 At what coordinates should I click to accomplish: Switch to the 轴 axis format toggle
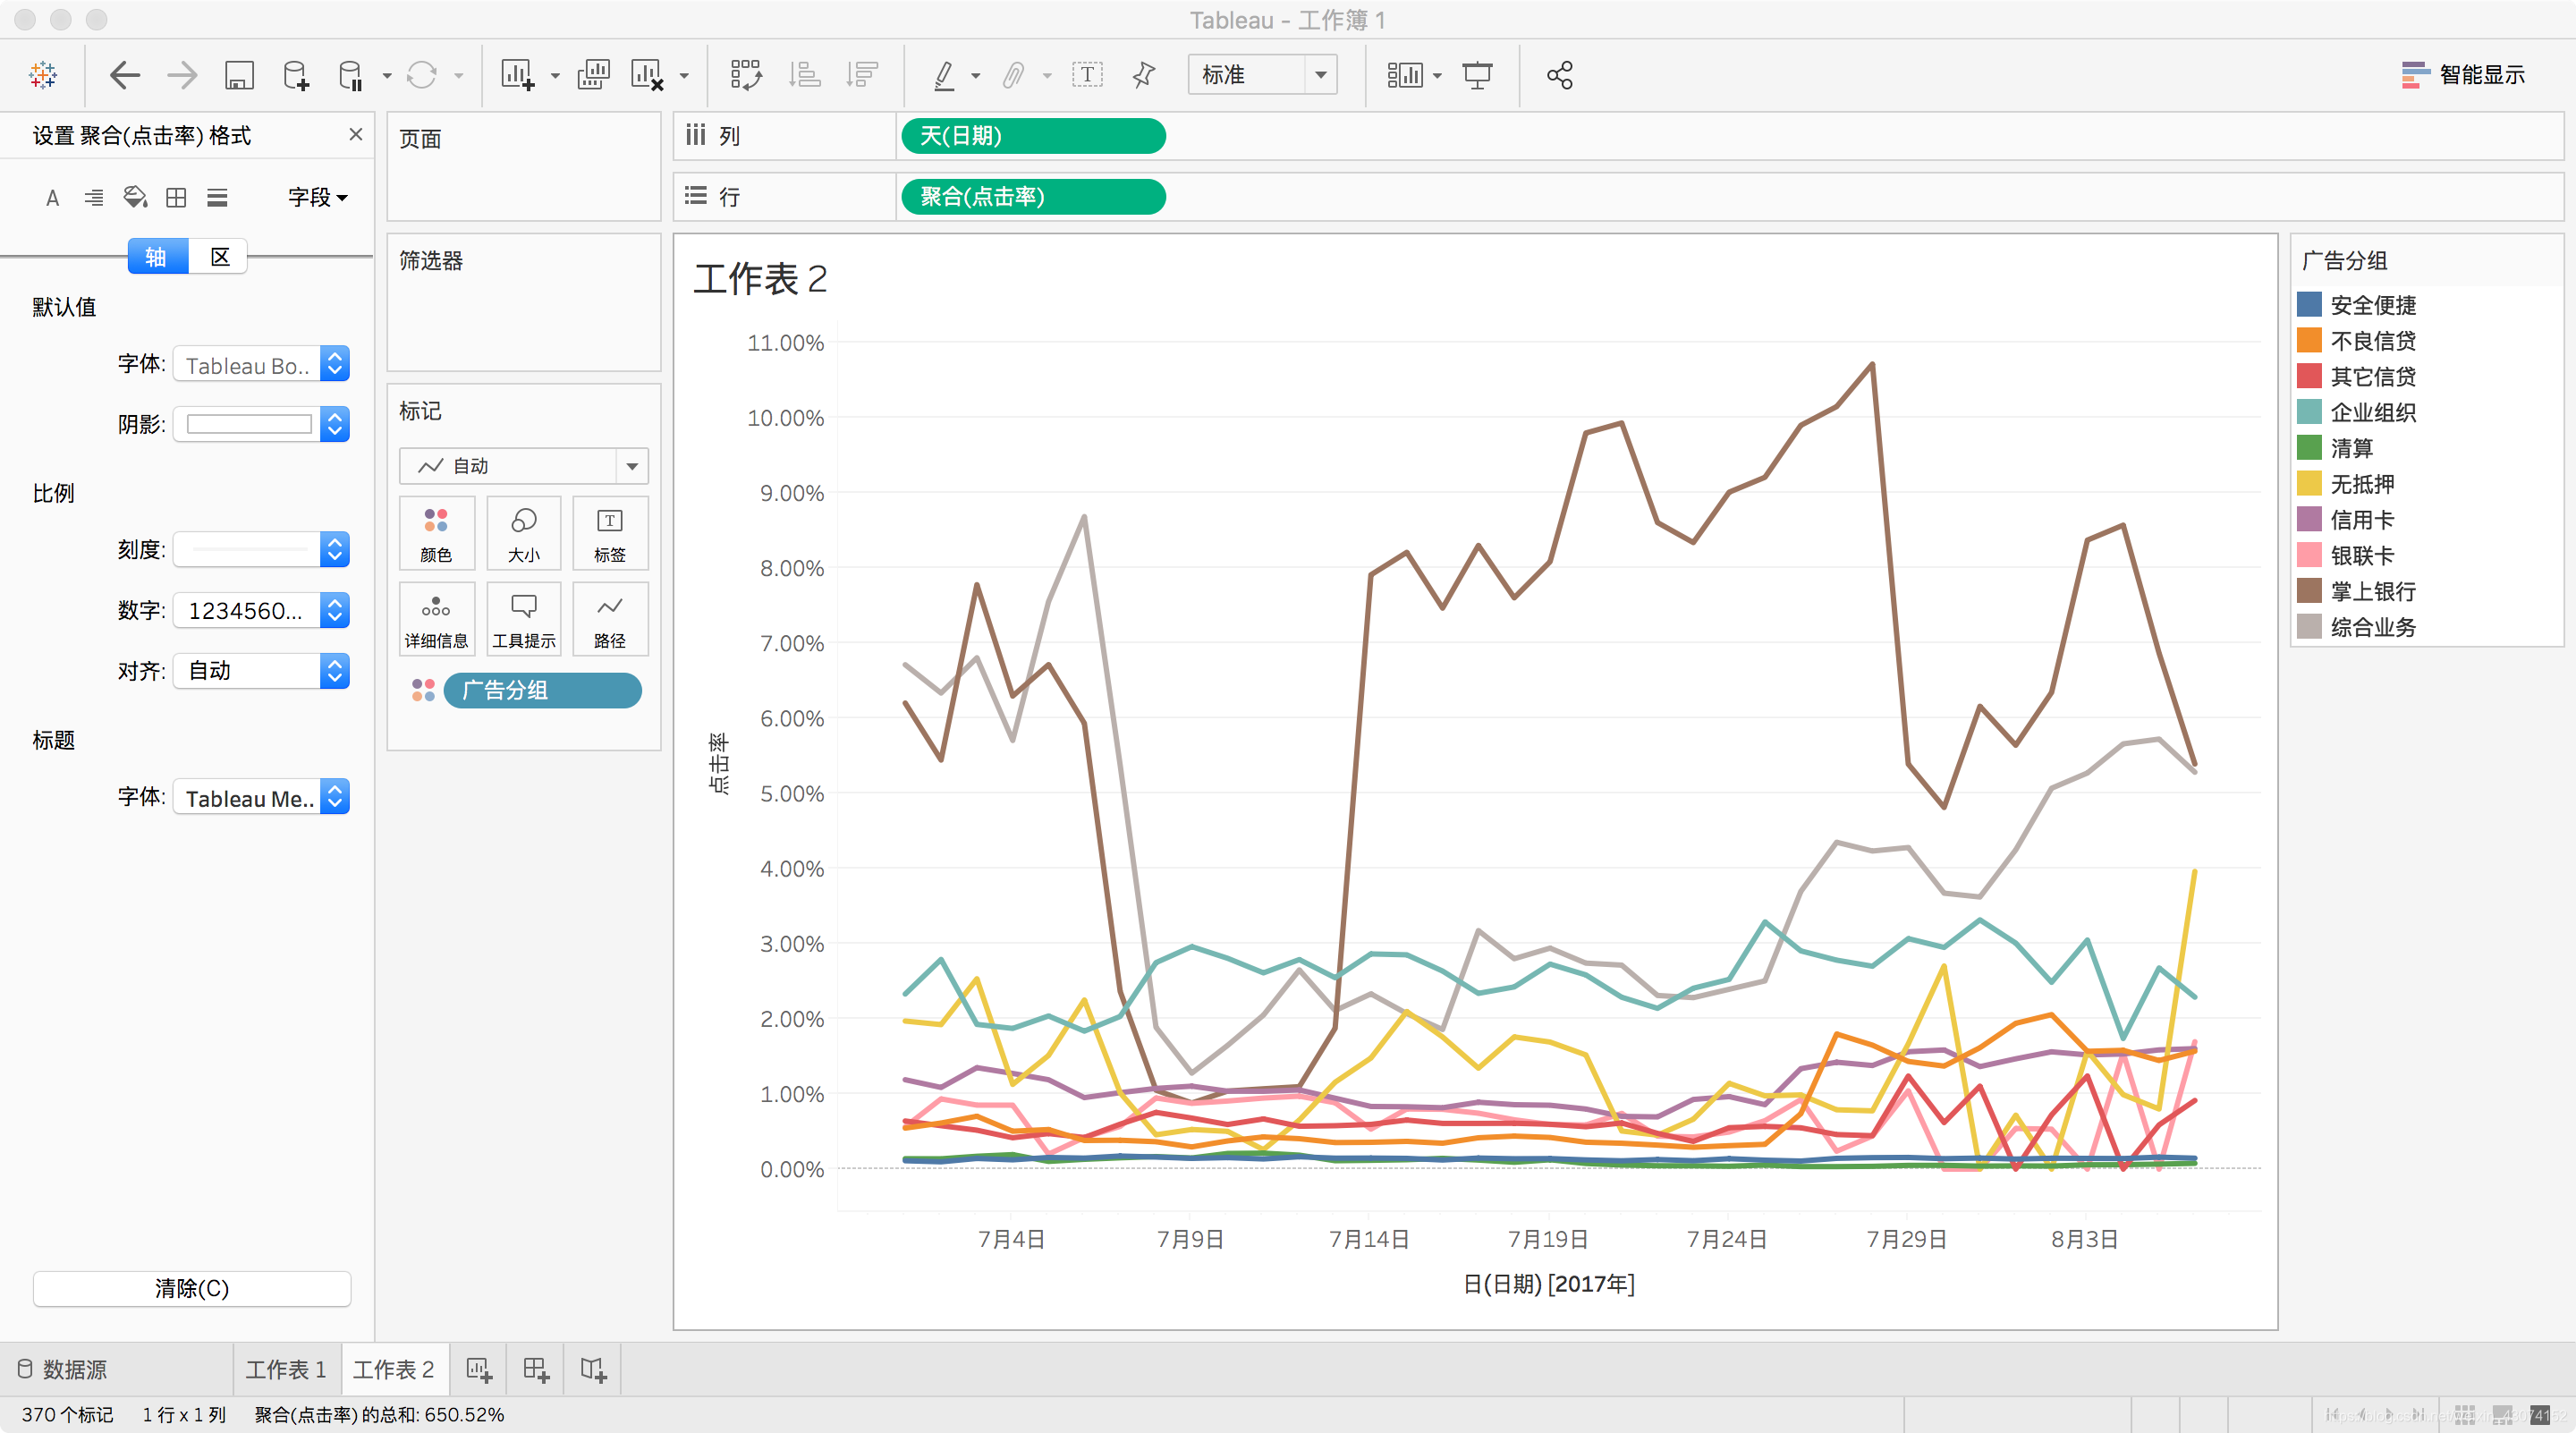[x=157, y=257]
